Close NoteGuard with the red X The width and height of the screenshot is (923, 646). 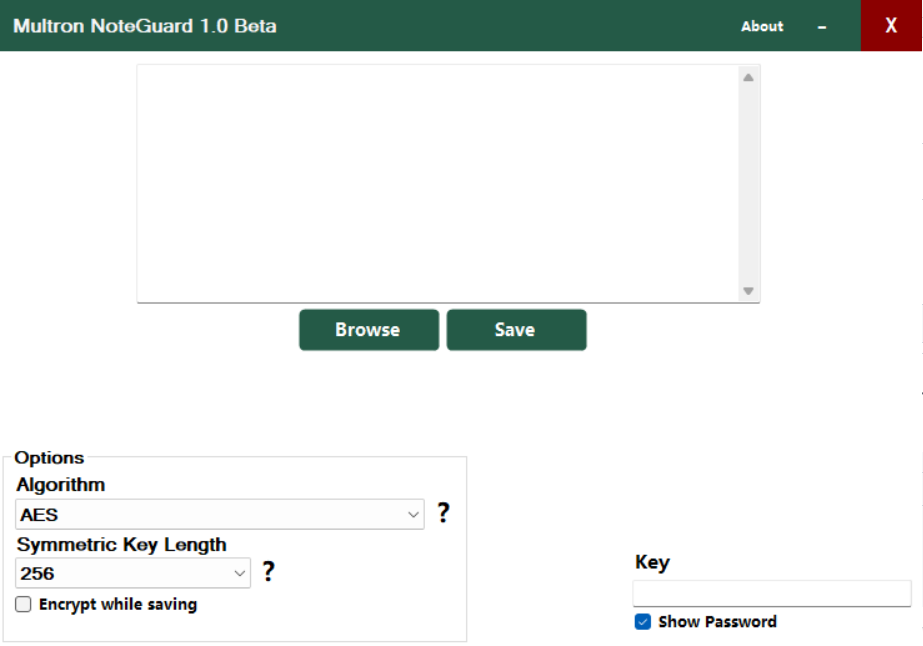[891, 26]
